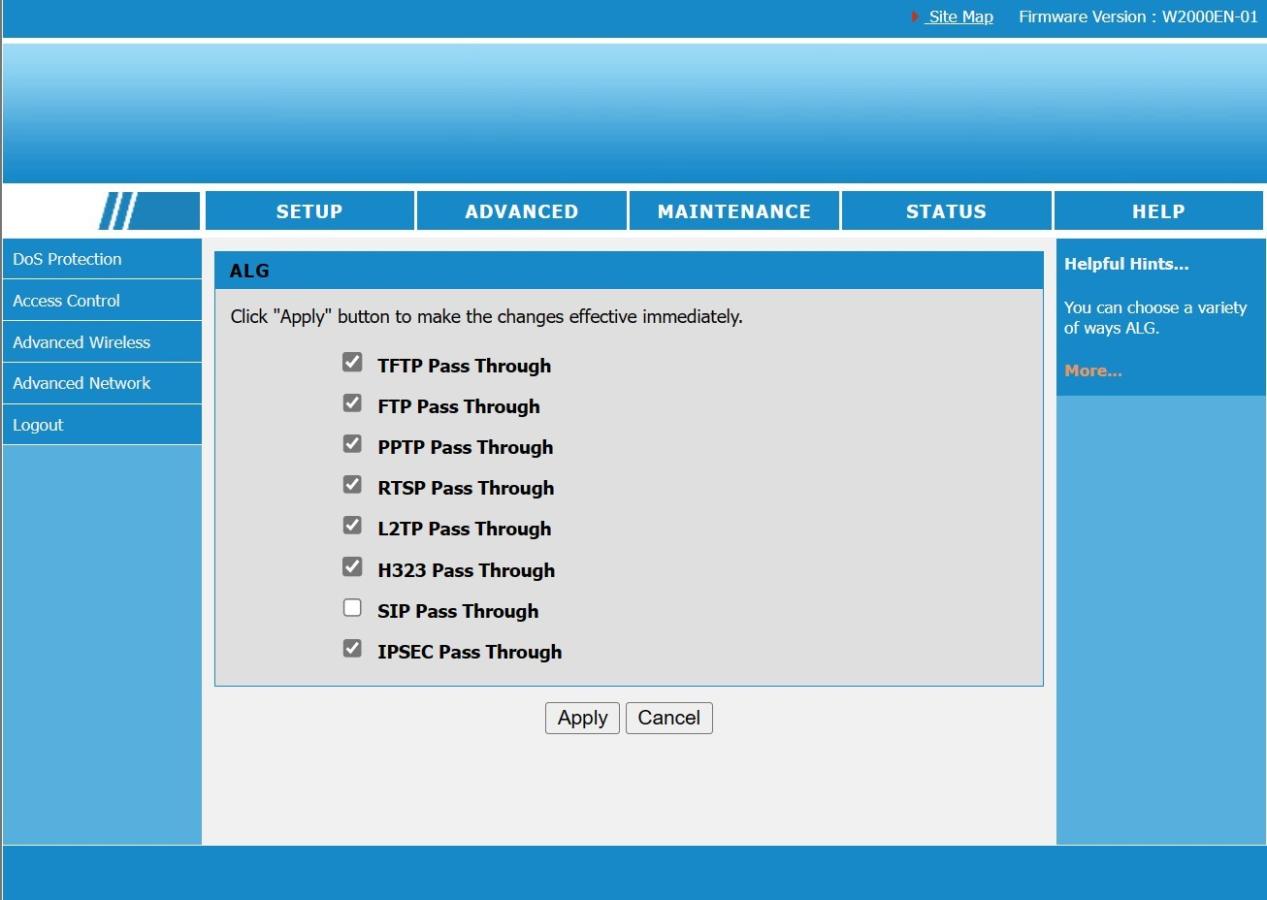Toggle PPTP Pass Through off
Screen dimensions: 1267x900
pyautogui.click(x=352, y=445)
